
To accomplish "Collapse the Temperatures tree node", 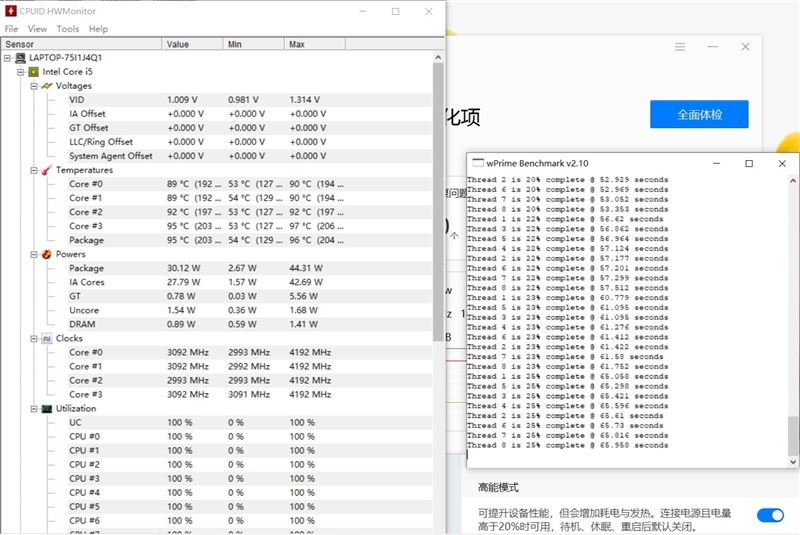I will click(34, 170).
